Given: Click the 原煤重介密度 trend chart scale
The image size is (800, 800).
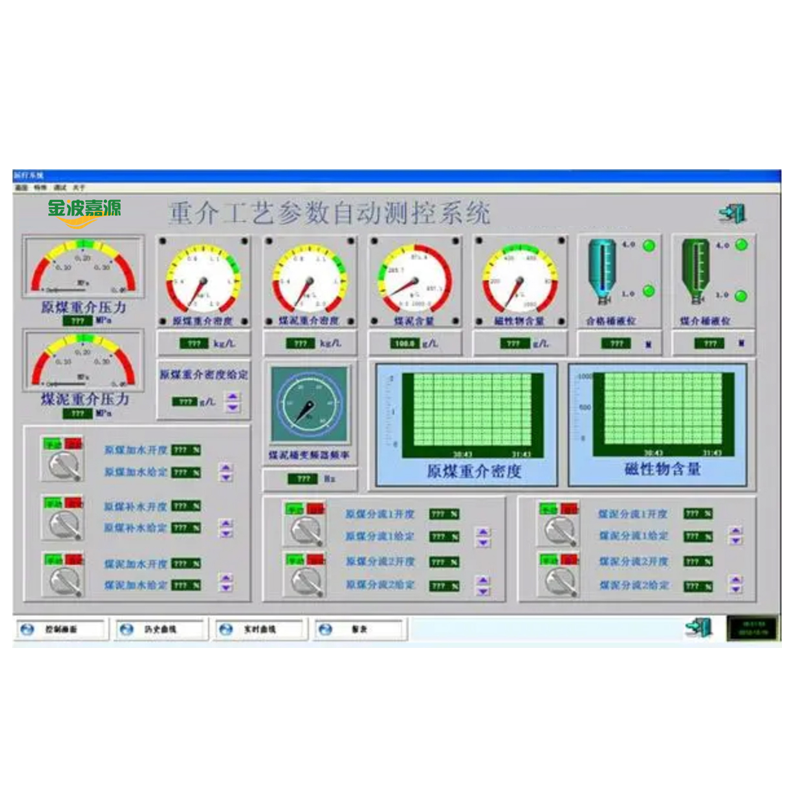Looking at the screenshot, I should [392, 412].
